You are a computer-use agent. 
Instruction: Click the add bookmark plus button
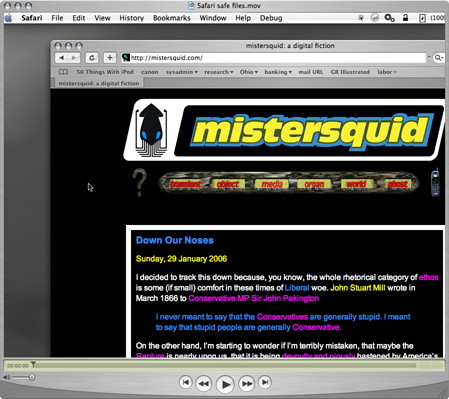tap(110, 58)
